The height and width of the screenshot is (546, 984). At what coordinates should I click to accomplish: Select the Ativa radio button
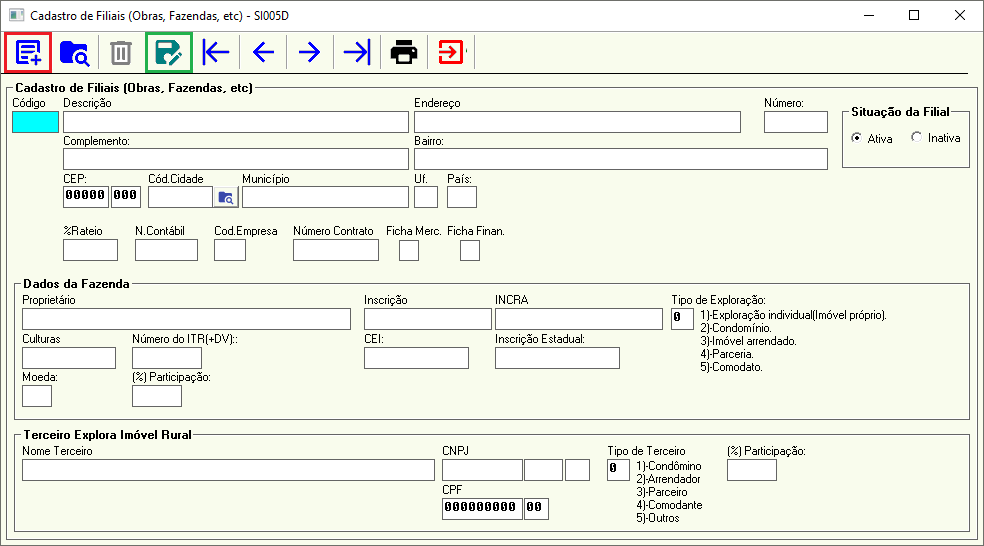click(x=857, y=137)
